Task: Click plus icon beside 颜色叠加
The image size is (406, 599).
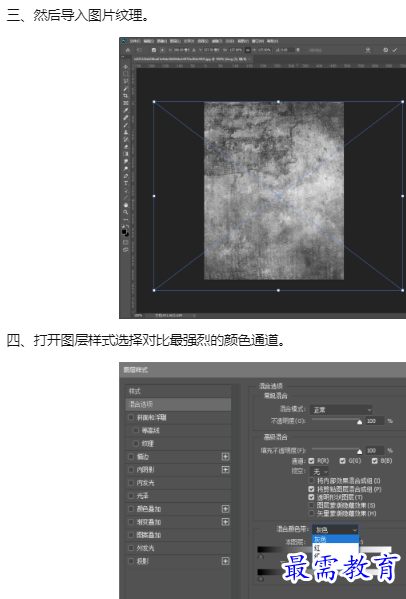Action: point(225,509)
